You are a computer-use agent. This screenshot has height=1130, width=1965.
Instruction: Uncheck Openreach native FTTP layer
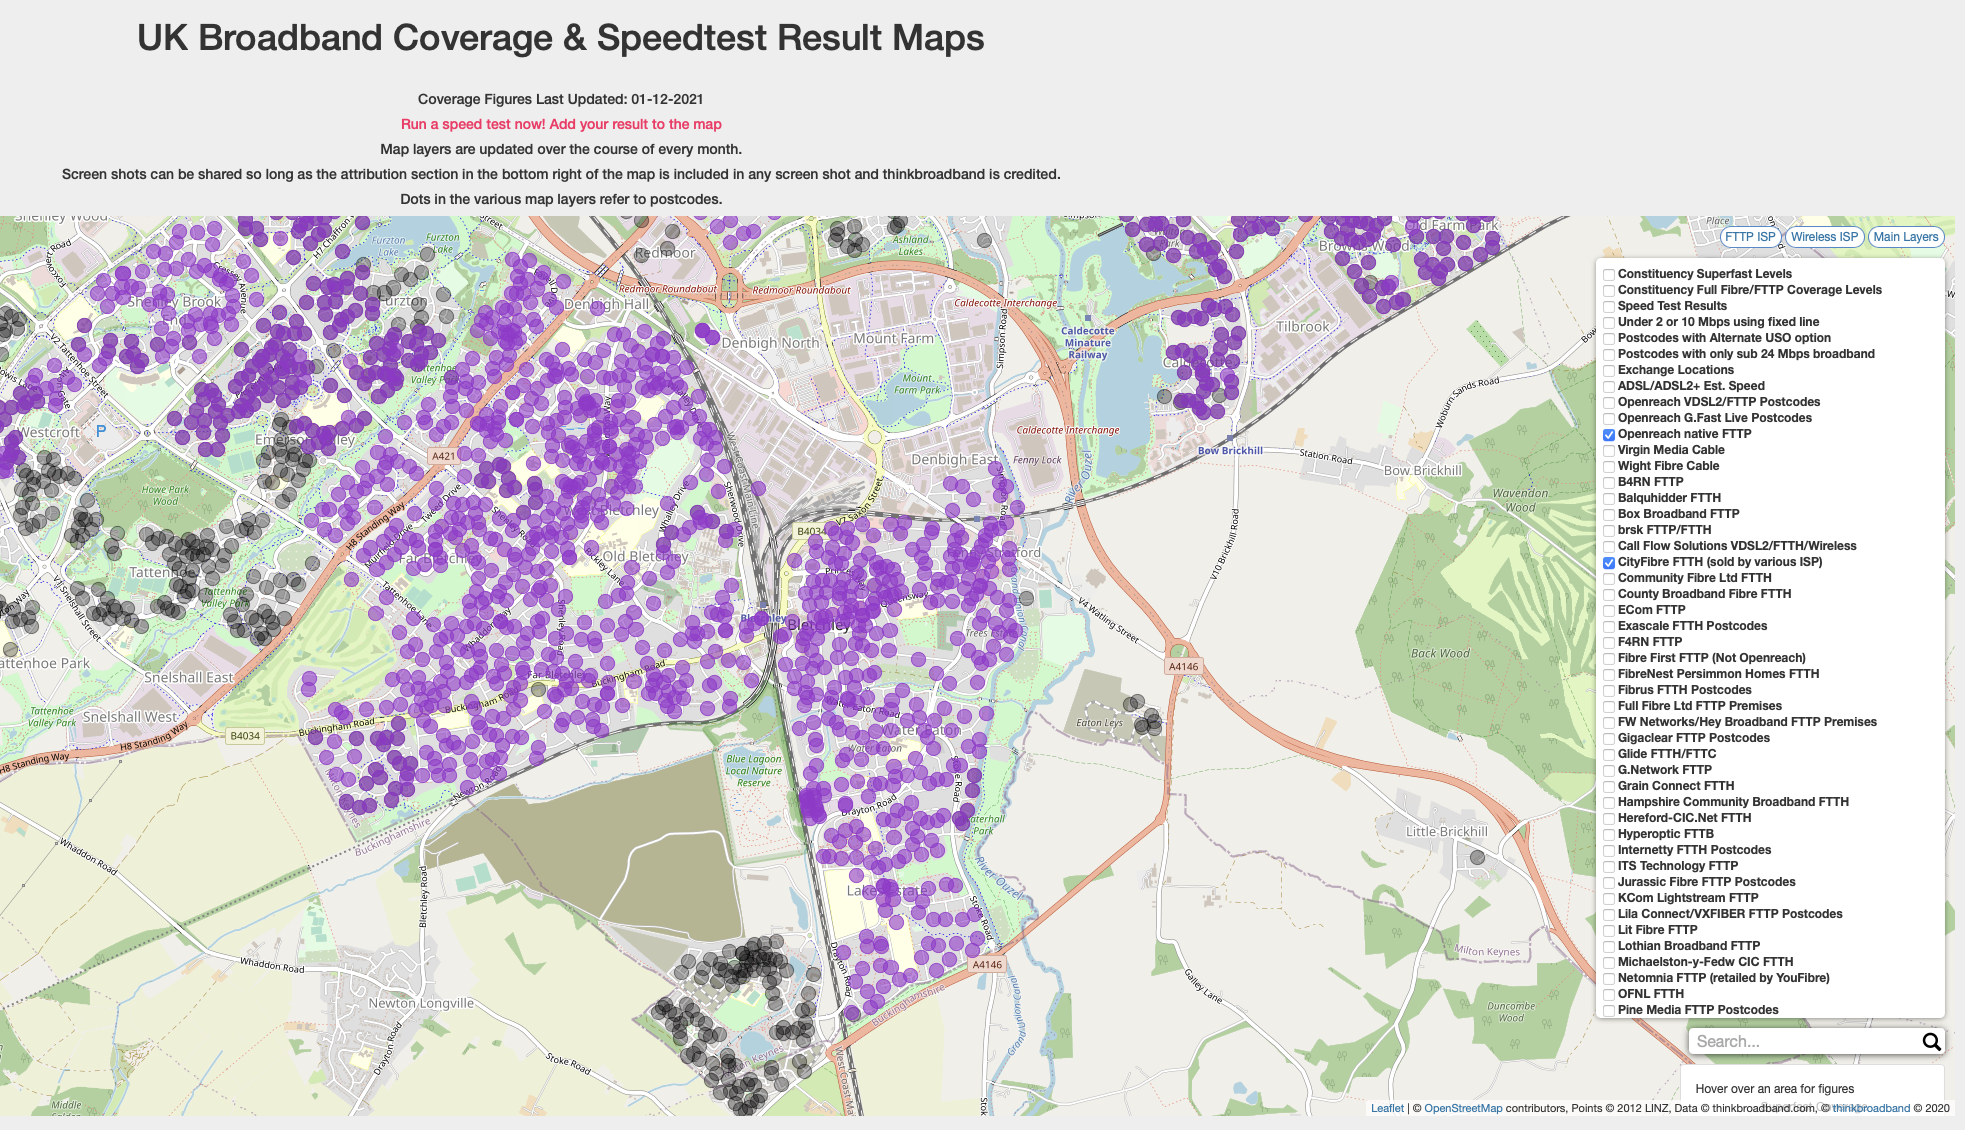(x=1609, y=434)
